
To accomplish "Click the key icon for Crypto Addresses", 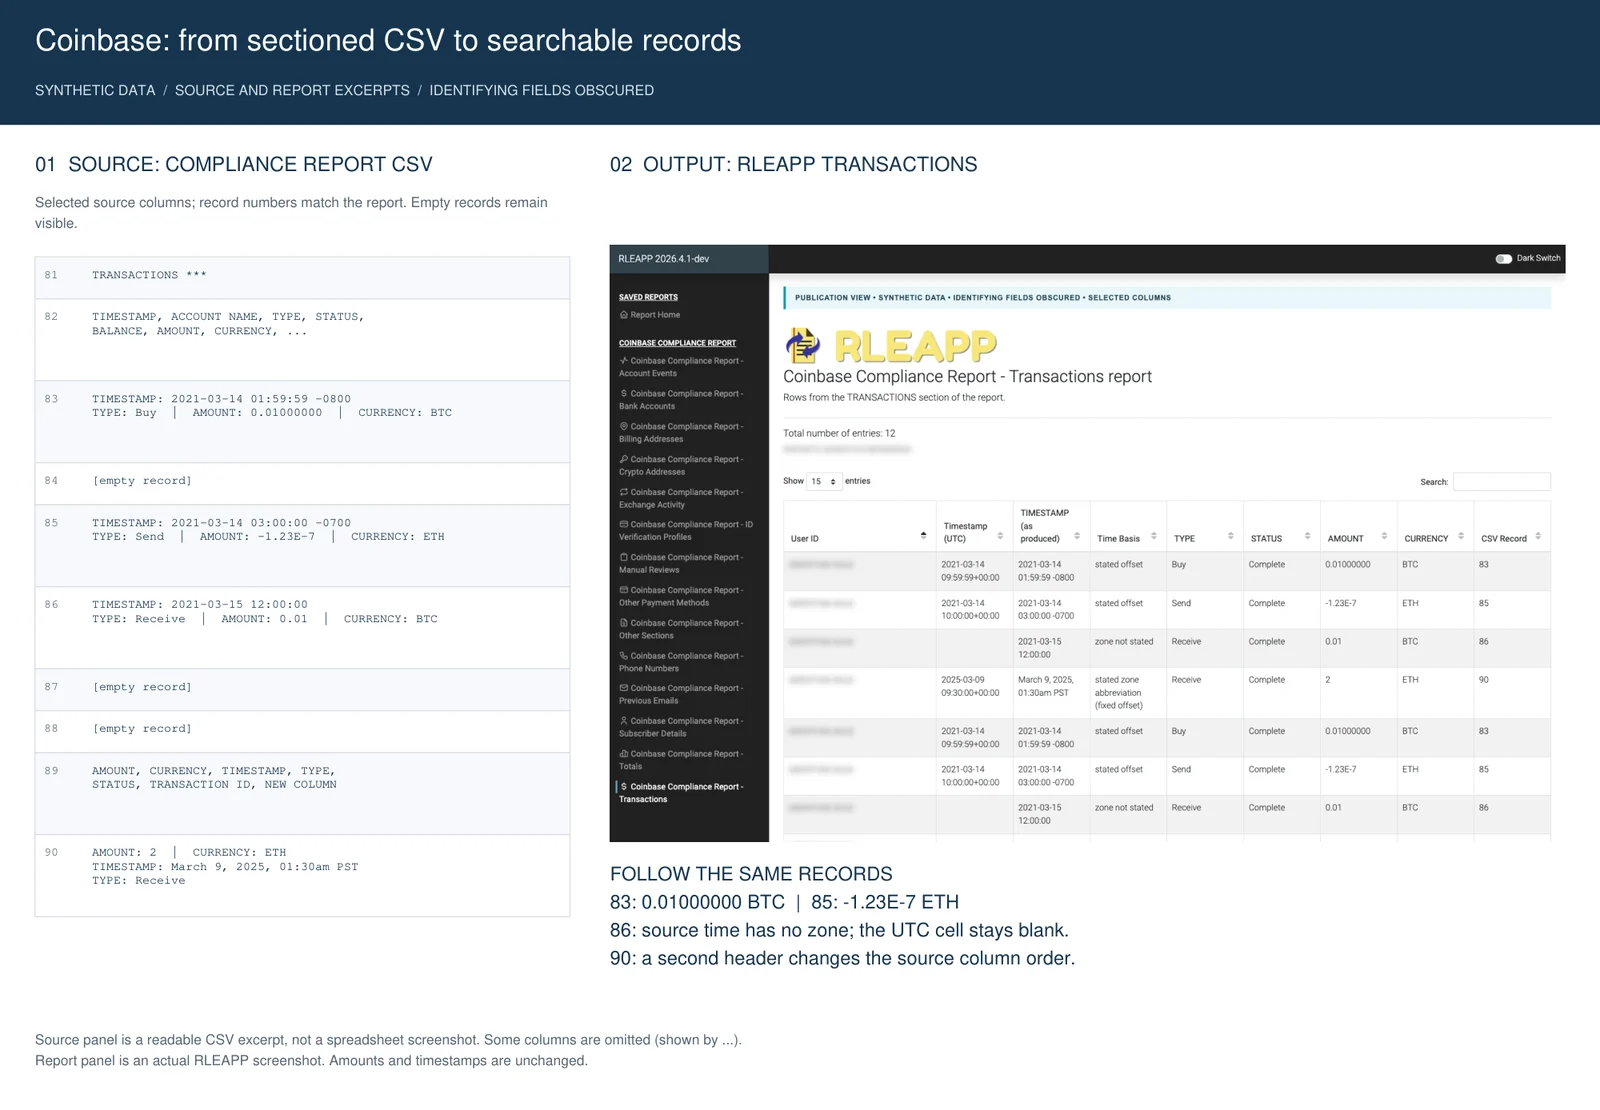I will point(624,460).
